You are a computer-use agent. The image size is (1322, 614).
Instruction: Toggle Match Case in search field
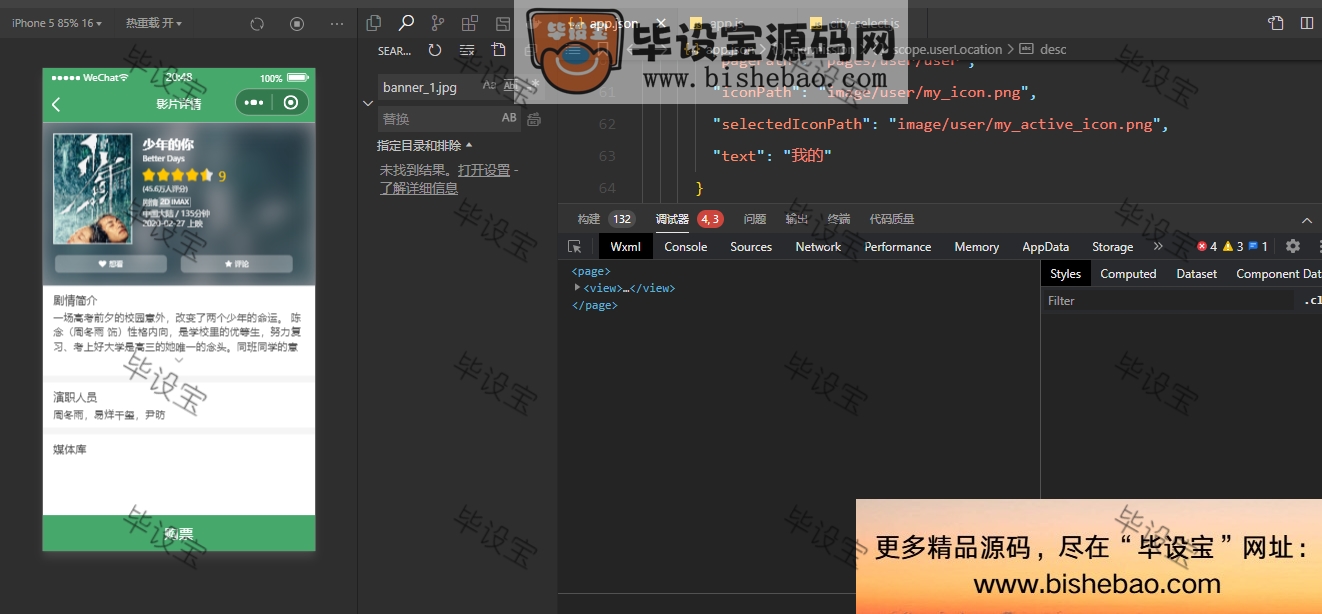click(489, 86)
